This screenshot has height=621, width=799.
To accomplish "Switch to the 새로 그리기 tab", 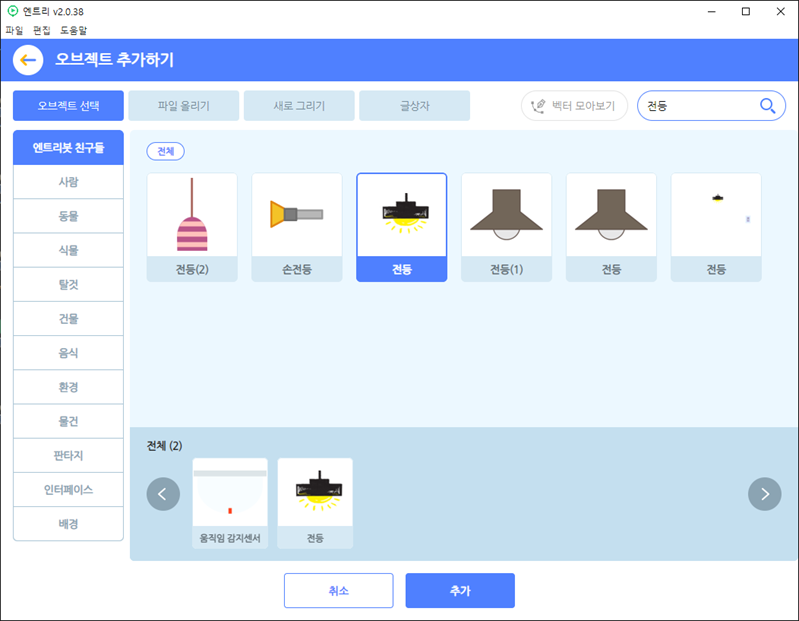I will pos(299,106).
